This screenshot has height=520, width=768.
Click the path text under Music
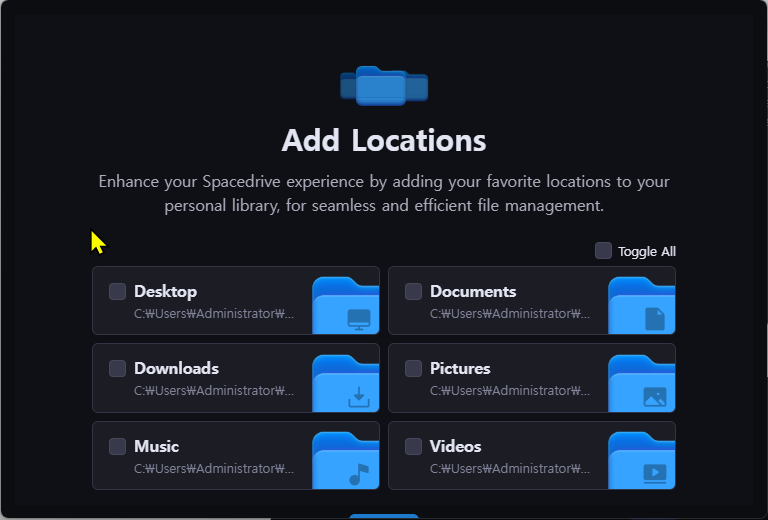click(x=214, y=469)
